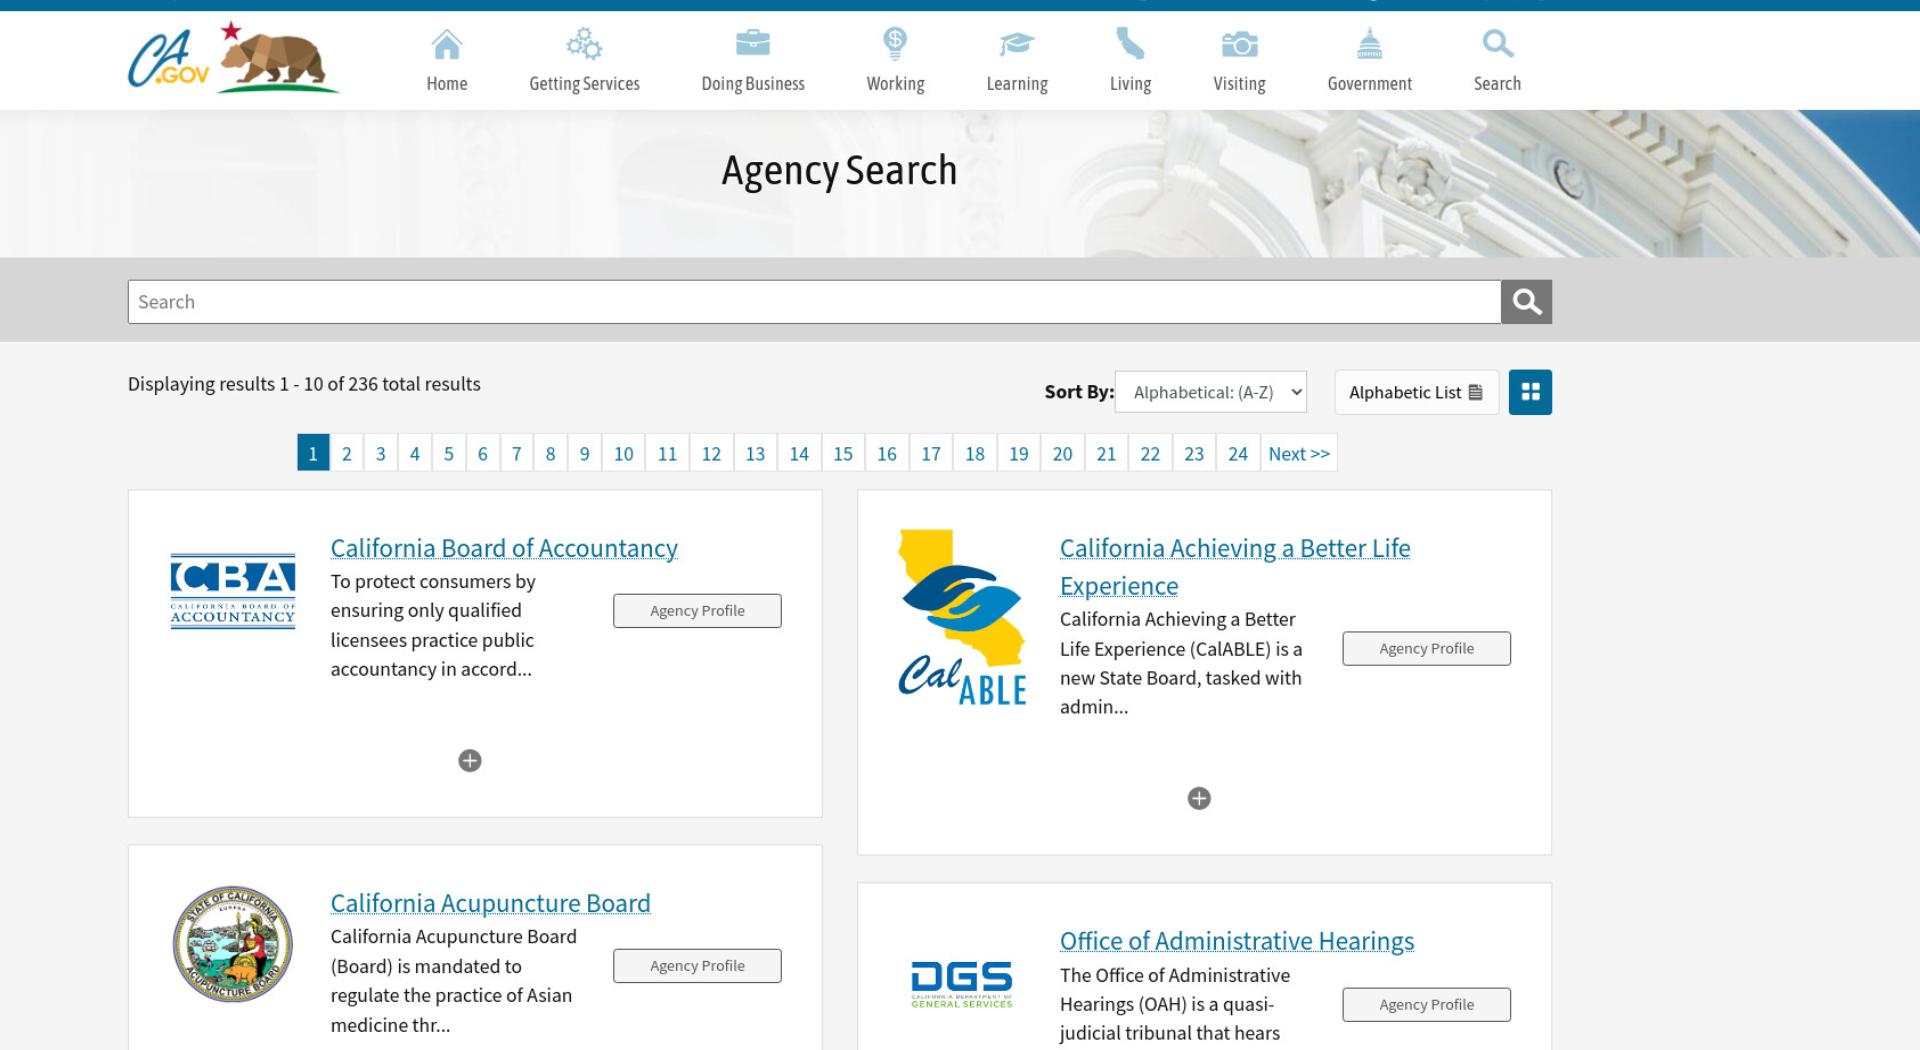Go to results page 13
The image size is (1920, 1050).
[756, 453]
